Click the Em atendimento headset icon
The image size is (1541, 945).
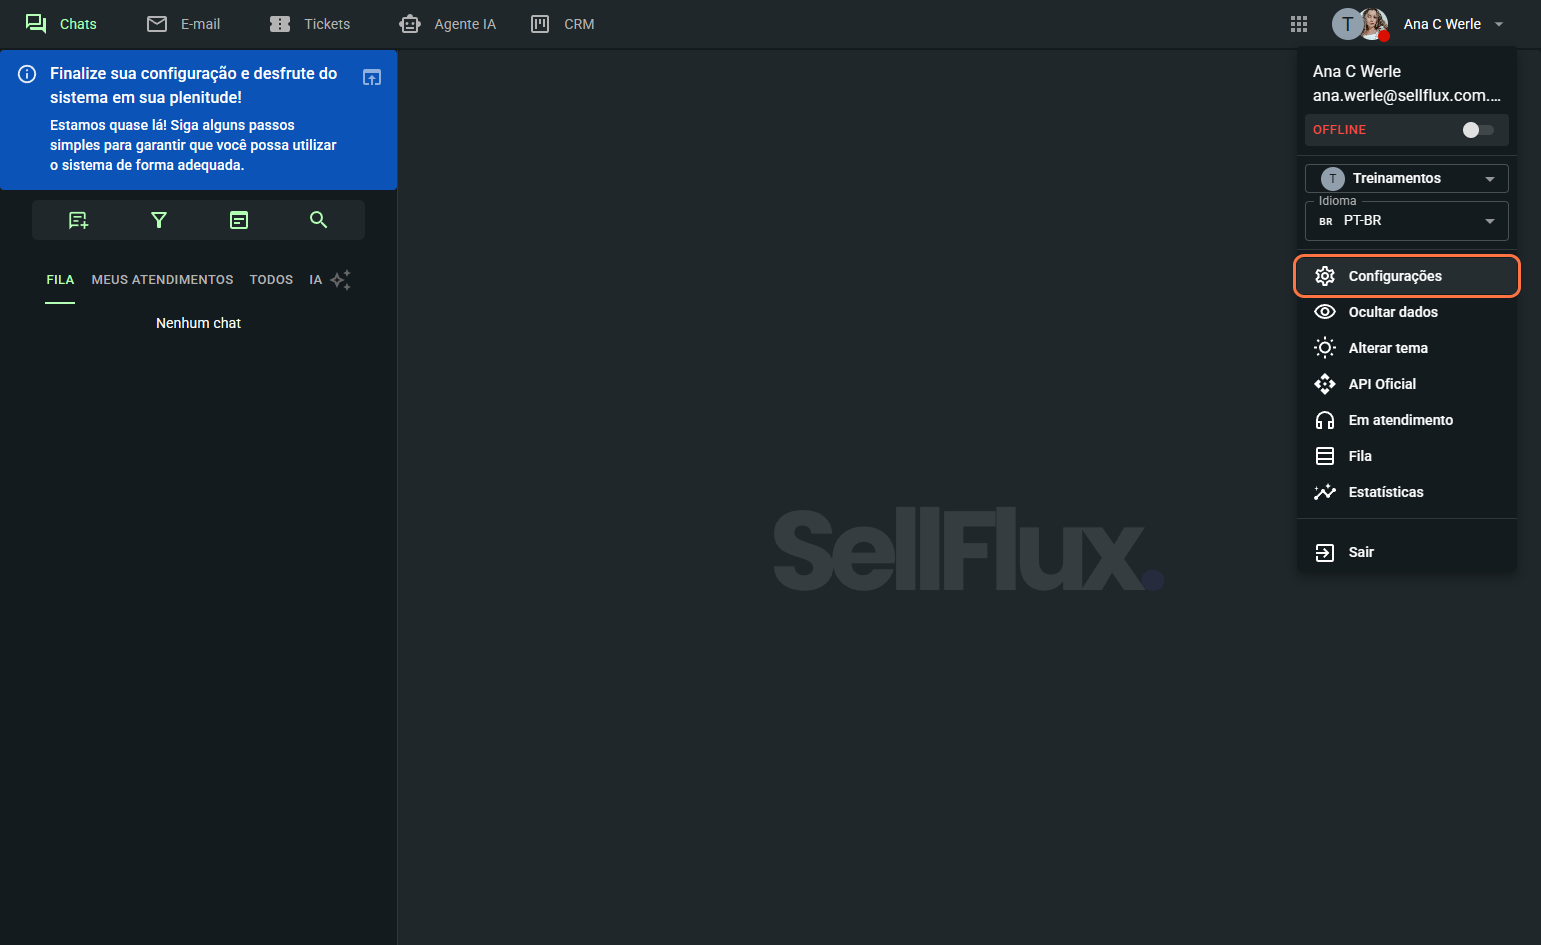(x=1325, y=420)
